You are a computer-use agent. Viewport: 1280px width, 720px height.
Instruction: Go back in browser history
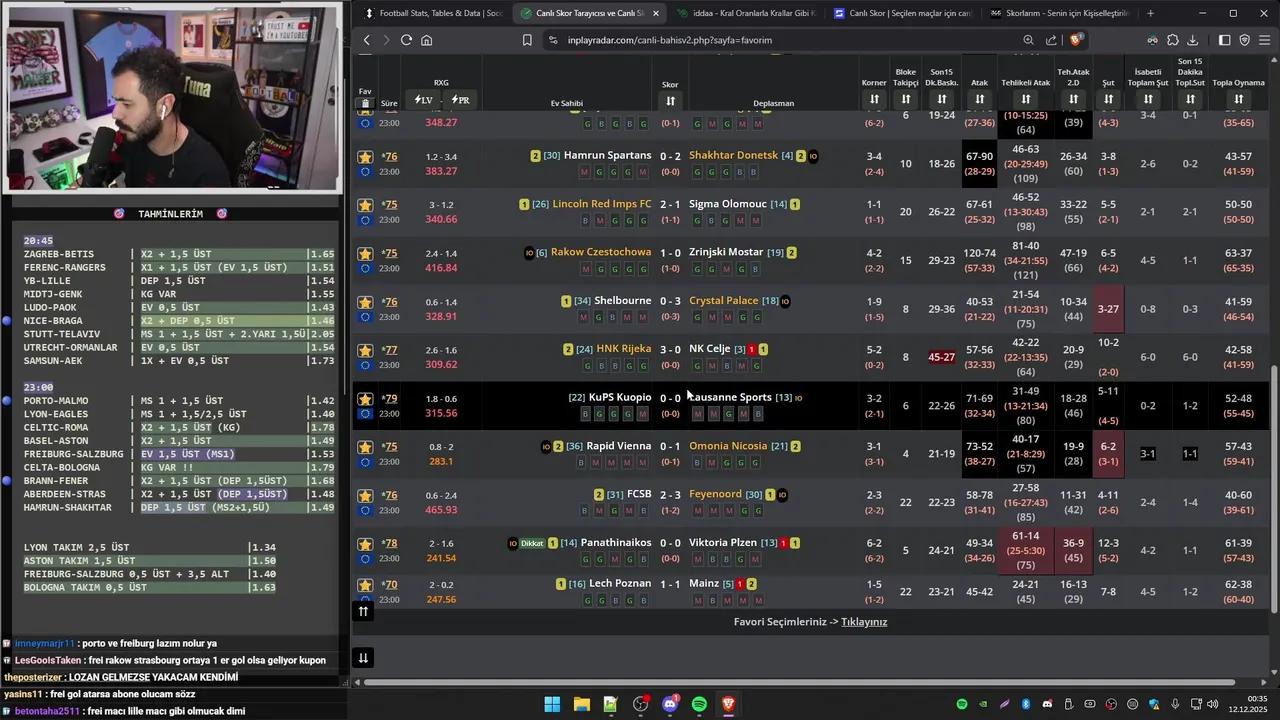(367, 40)
